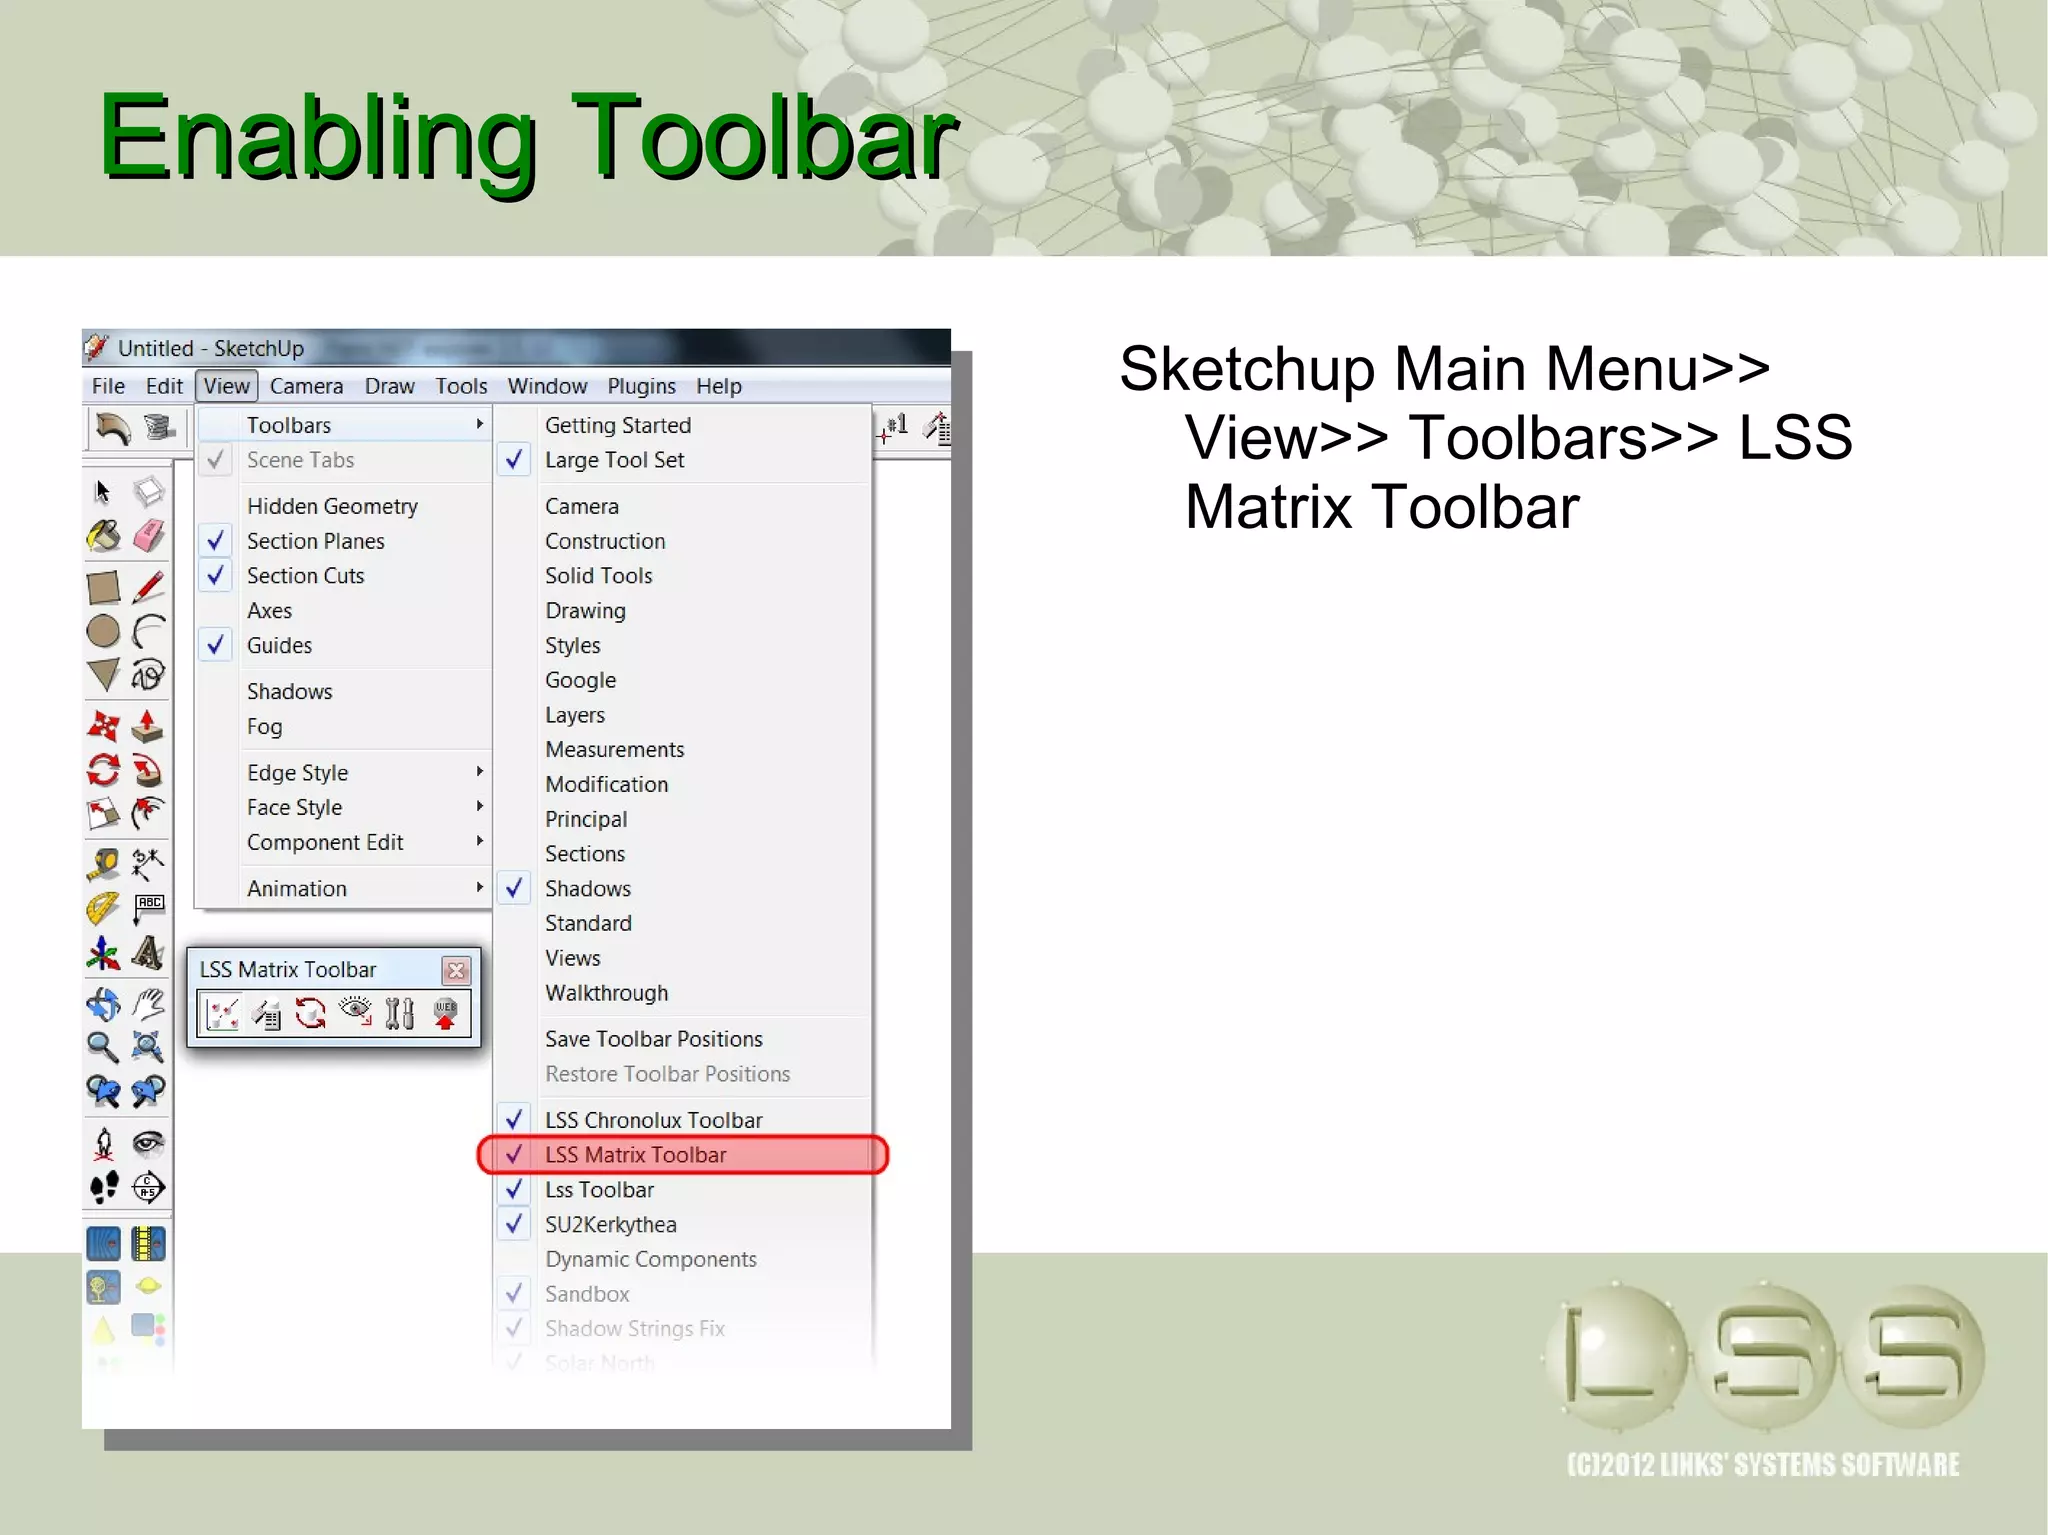Pick the Offset tool
The width and height of the screenshot is (2048, 1535).
coord(148,815)
